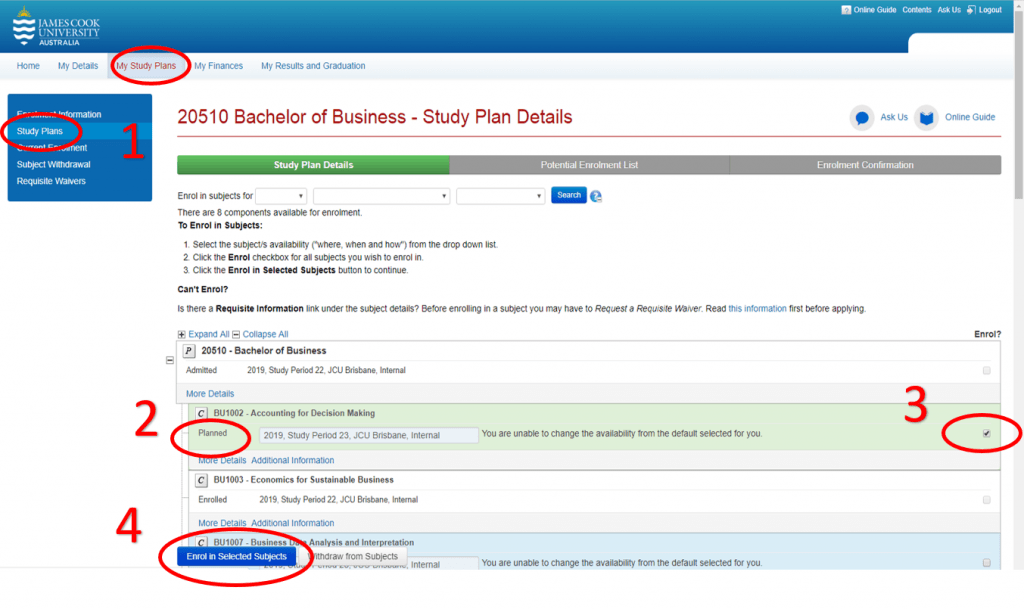Viewport: 1024px width, 609px height.
Task: Click the 'Enrol?' column header
Action: coord(987,334)
